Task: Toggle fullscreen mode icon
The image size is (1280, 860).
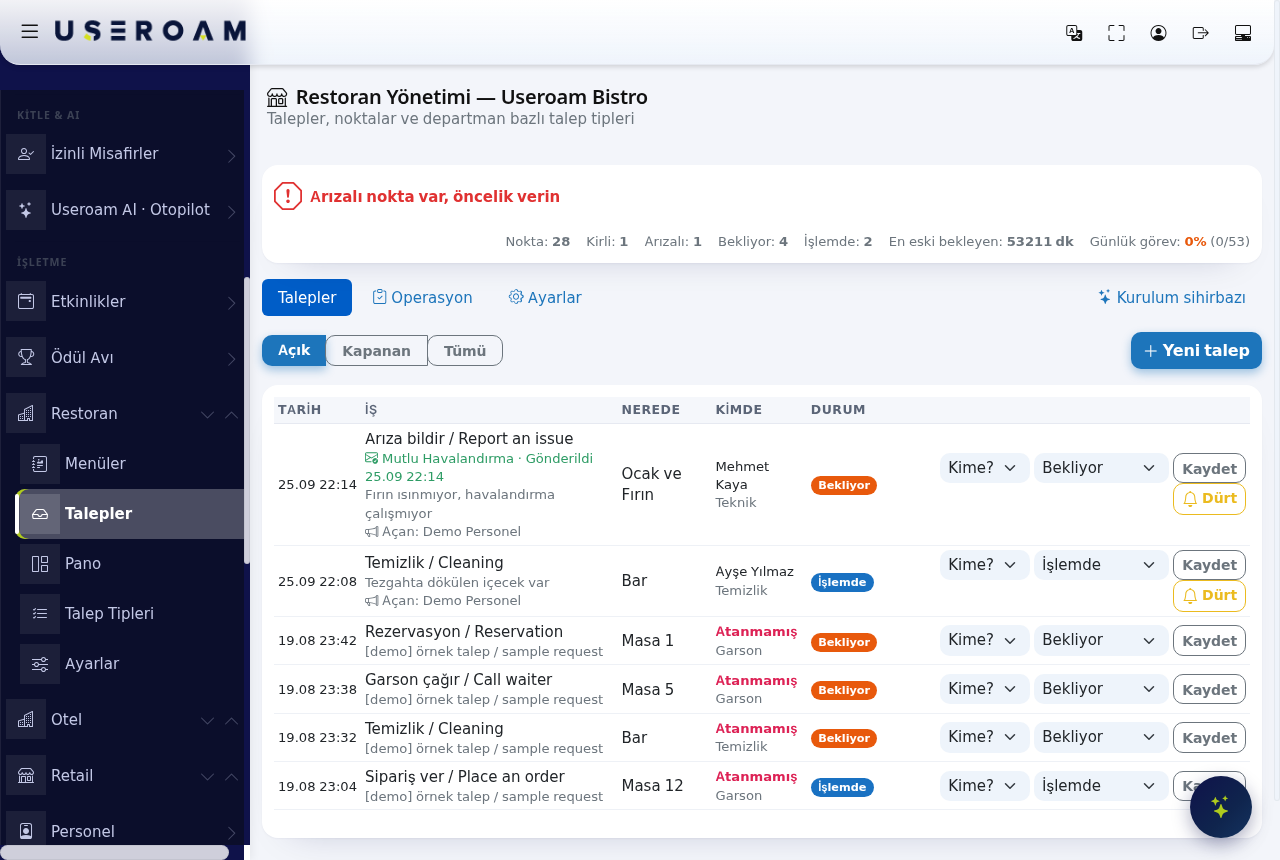Action: point(1116,33)
